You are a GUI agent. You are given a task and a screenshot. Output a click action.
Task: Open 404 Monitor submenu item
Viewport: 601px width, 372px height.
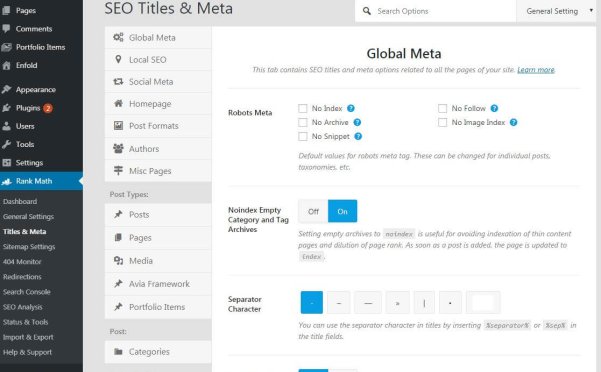(x=22, y=262)
